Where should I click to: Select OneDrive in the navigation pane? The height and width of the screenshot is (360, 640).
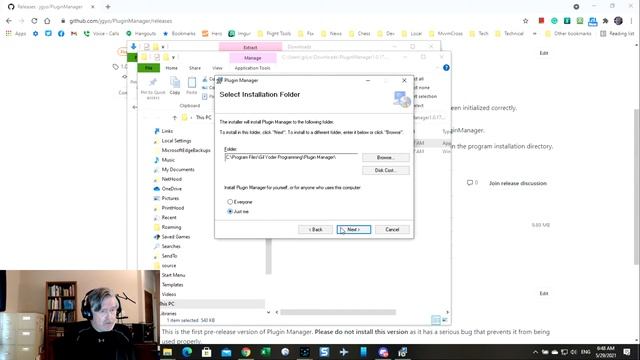pyautogui.click(x=171, y=189)
